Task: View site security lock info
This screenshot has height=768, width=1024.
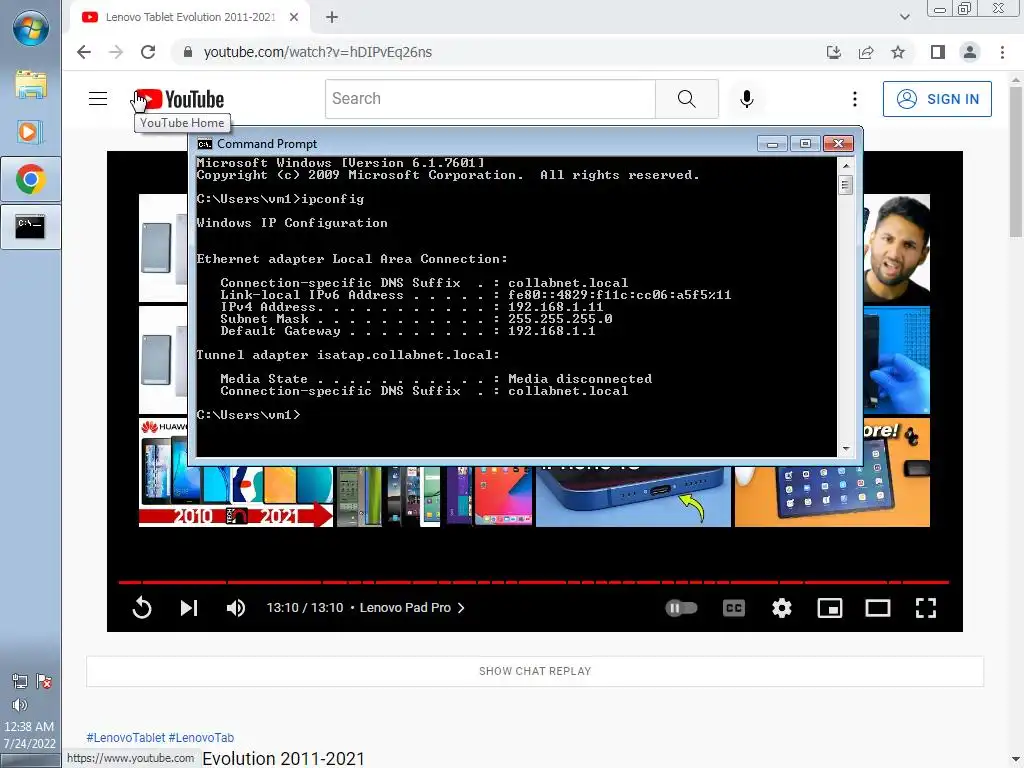Action: pos(188,52)
